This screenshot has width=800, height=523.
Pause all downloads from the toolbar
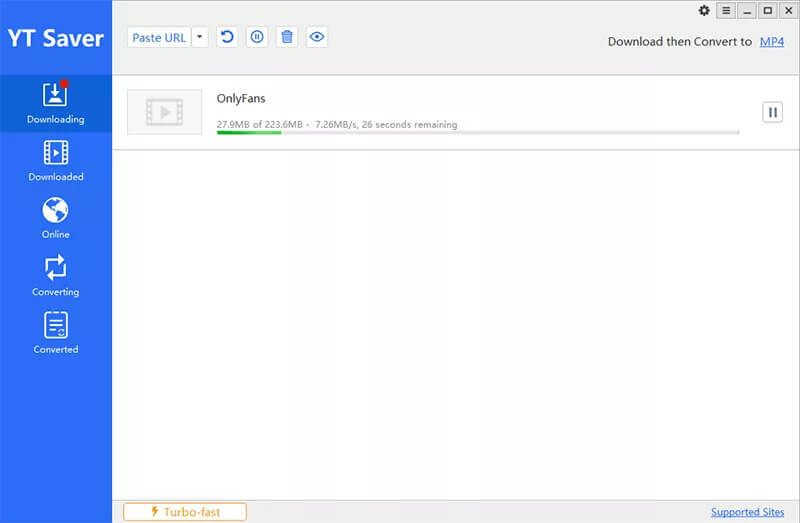[257, 37]
